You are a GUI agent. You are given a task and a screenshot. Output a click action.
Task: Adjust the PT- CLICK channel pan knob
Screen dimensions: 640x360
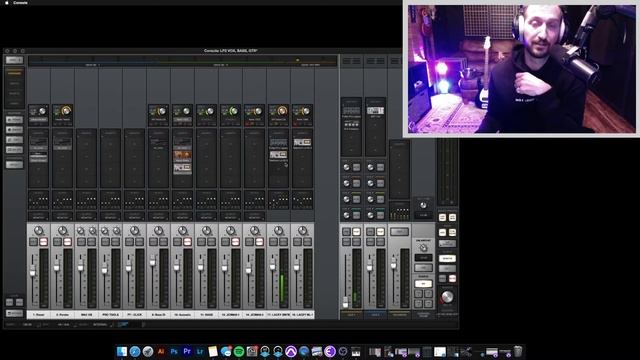(x=134, y=231)
